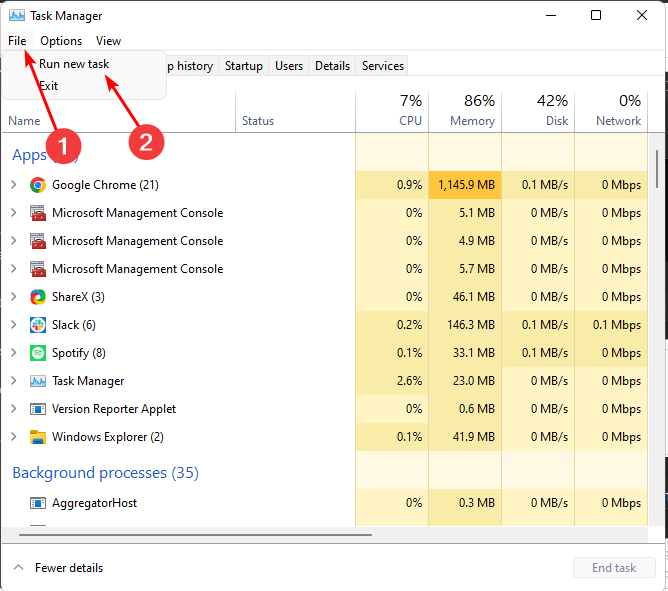Click Slack's 0.1 Mbps network cell

[611, 325]
